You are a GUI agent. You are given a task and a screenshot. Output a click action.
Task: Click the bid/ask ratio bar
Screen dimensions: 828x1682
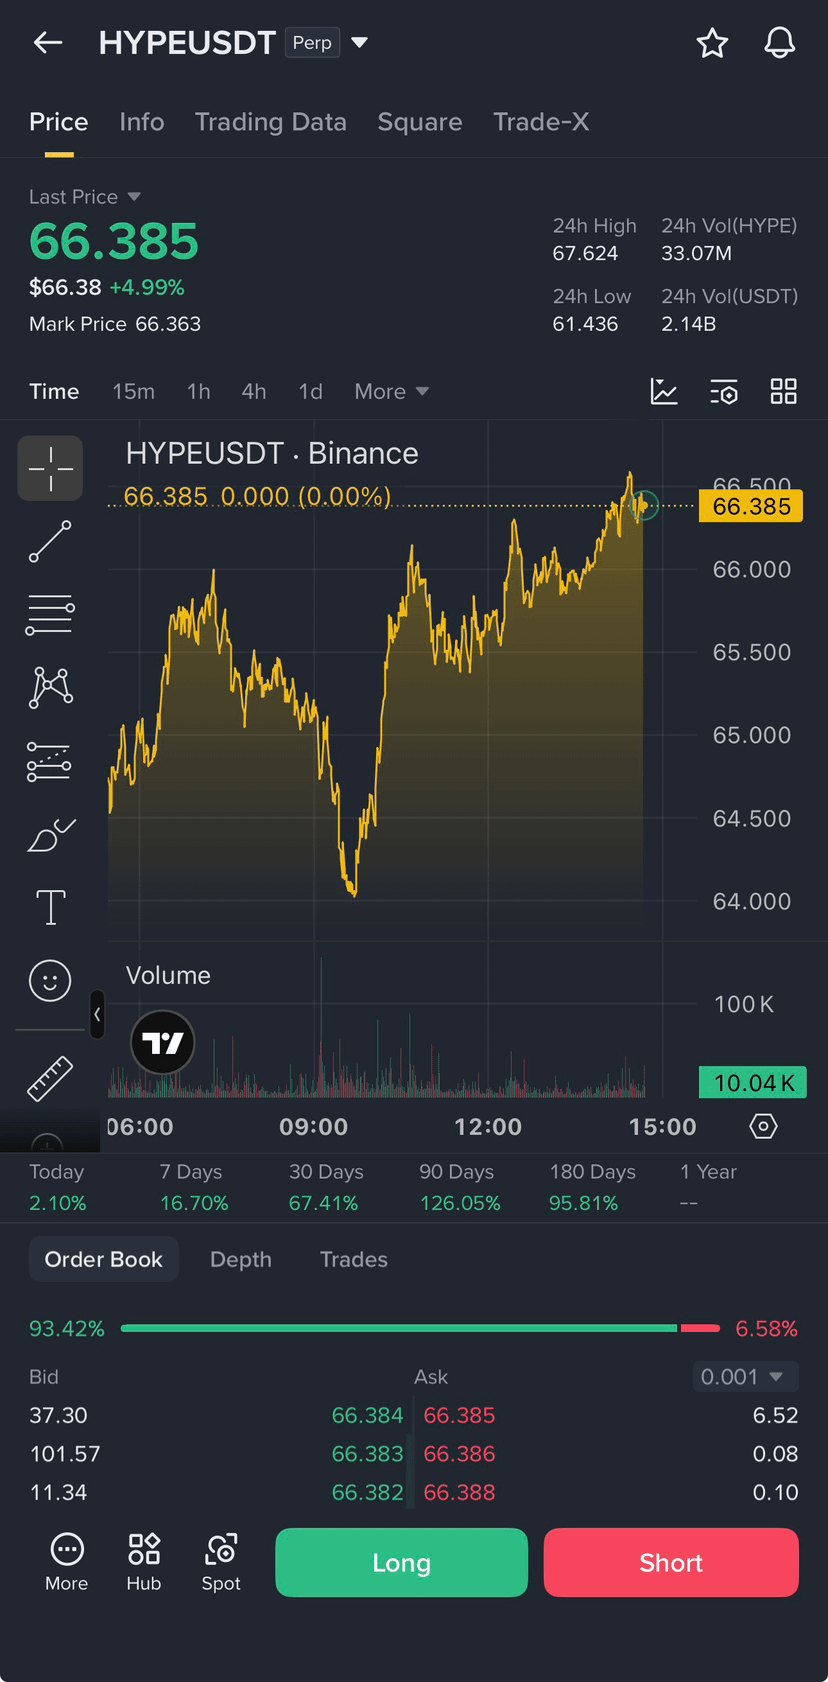coord(420,1328)
